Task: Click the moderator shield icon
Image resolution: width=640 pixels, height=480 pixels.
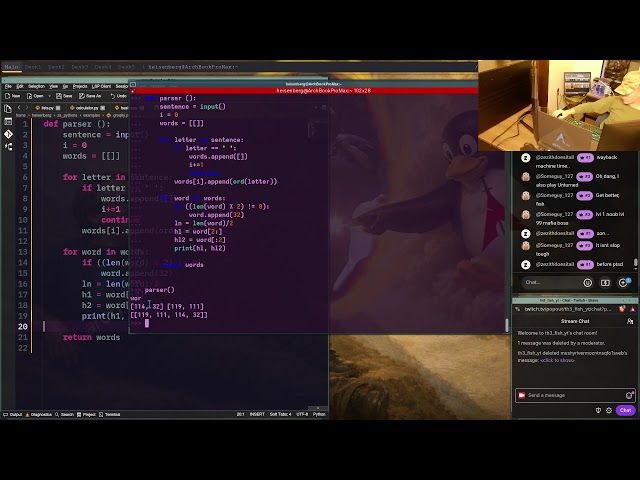Action: coord(598,410)
